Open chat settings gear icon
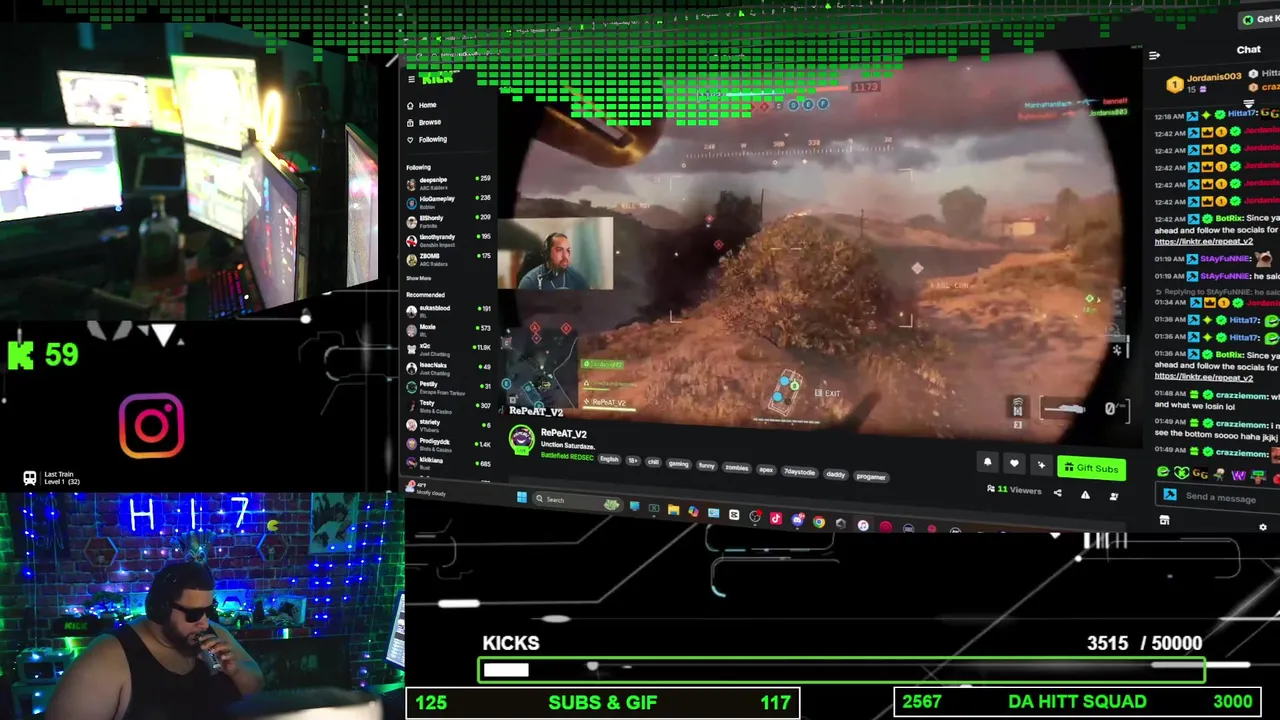The width and height of the screenshot is (1280, 720). coord(1262,527)
